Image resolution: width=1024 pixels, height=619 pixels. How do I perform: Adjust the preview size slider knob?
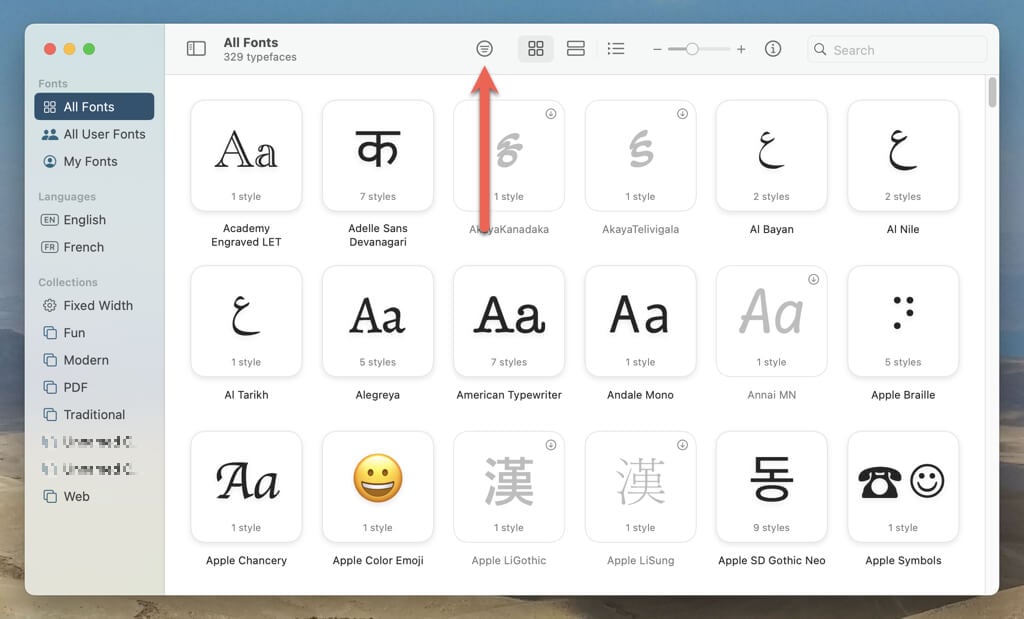pyautogui.click(x=692, y=49)
